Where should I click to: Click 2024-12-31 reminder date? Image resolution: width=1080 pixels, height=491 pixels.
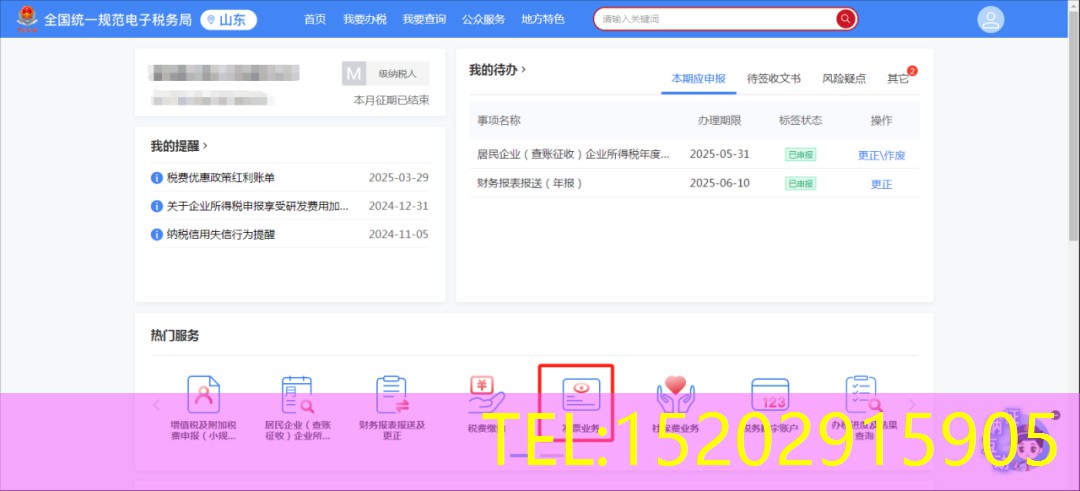point(398,206)
